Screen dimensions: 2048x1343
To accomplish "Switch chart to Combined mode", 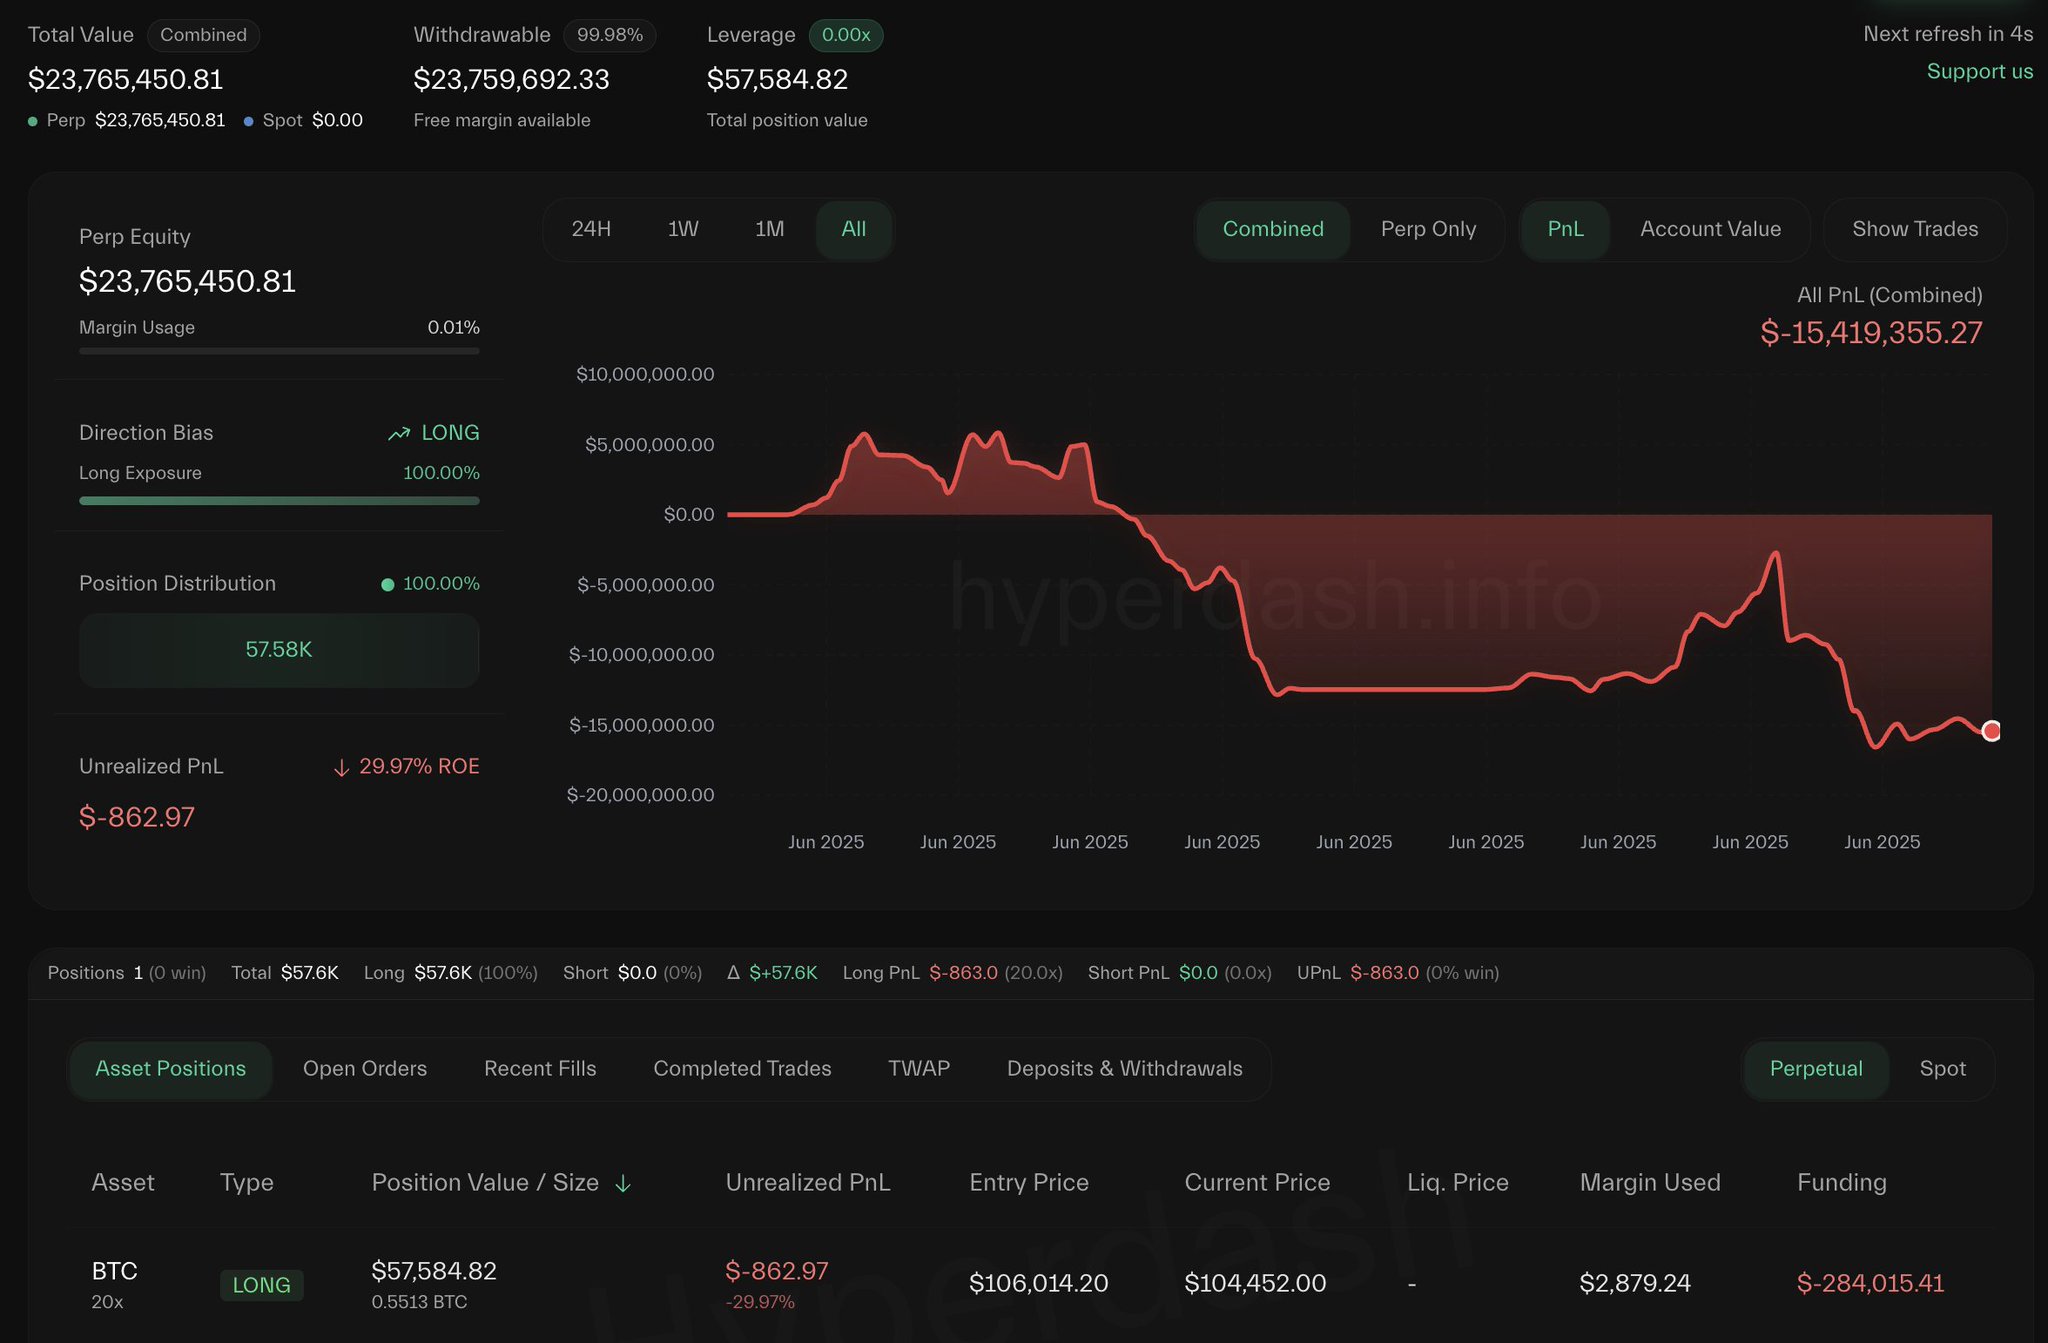I will (1273, 229).
